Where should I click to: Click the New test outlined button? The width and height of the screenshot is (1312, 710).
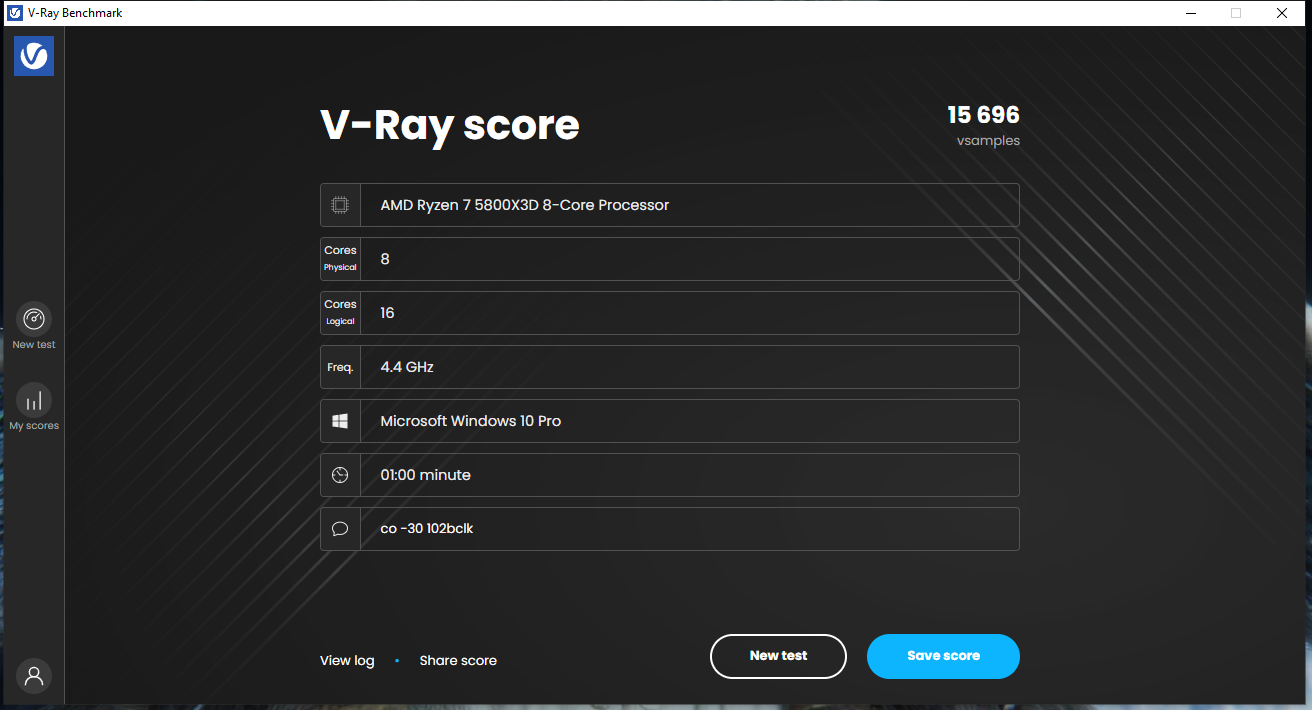778,656
